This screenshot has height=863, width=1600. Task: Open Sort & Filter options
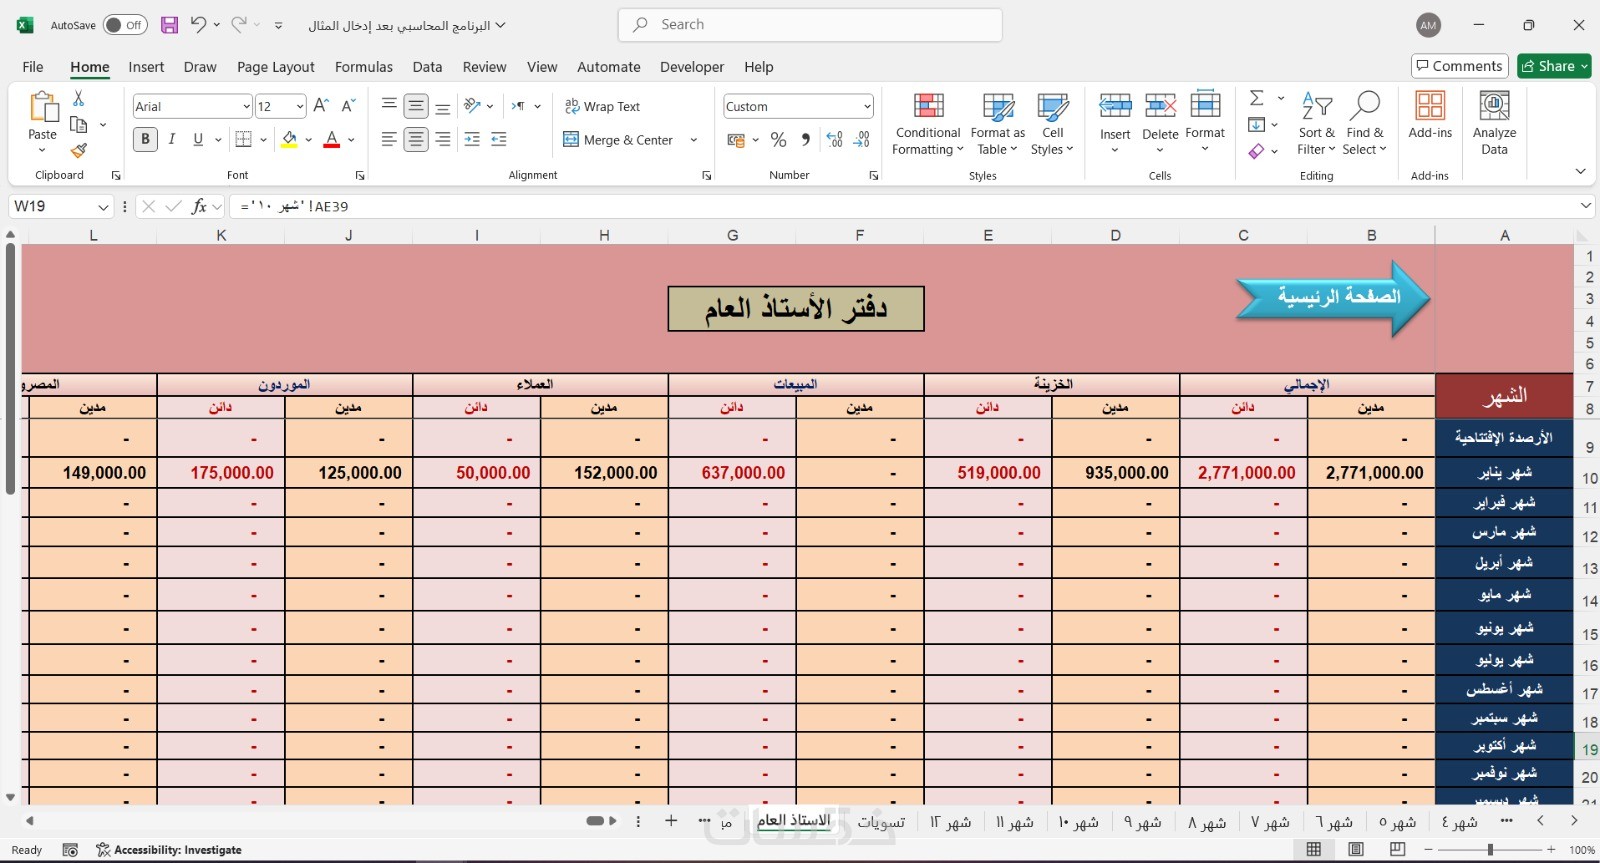1316,124
